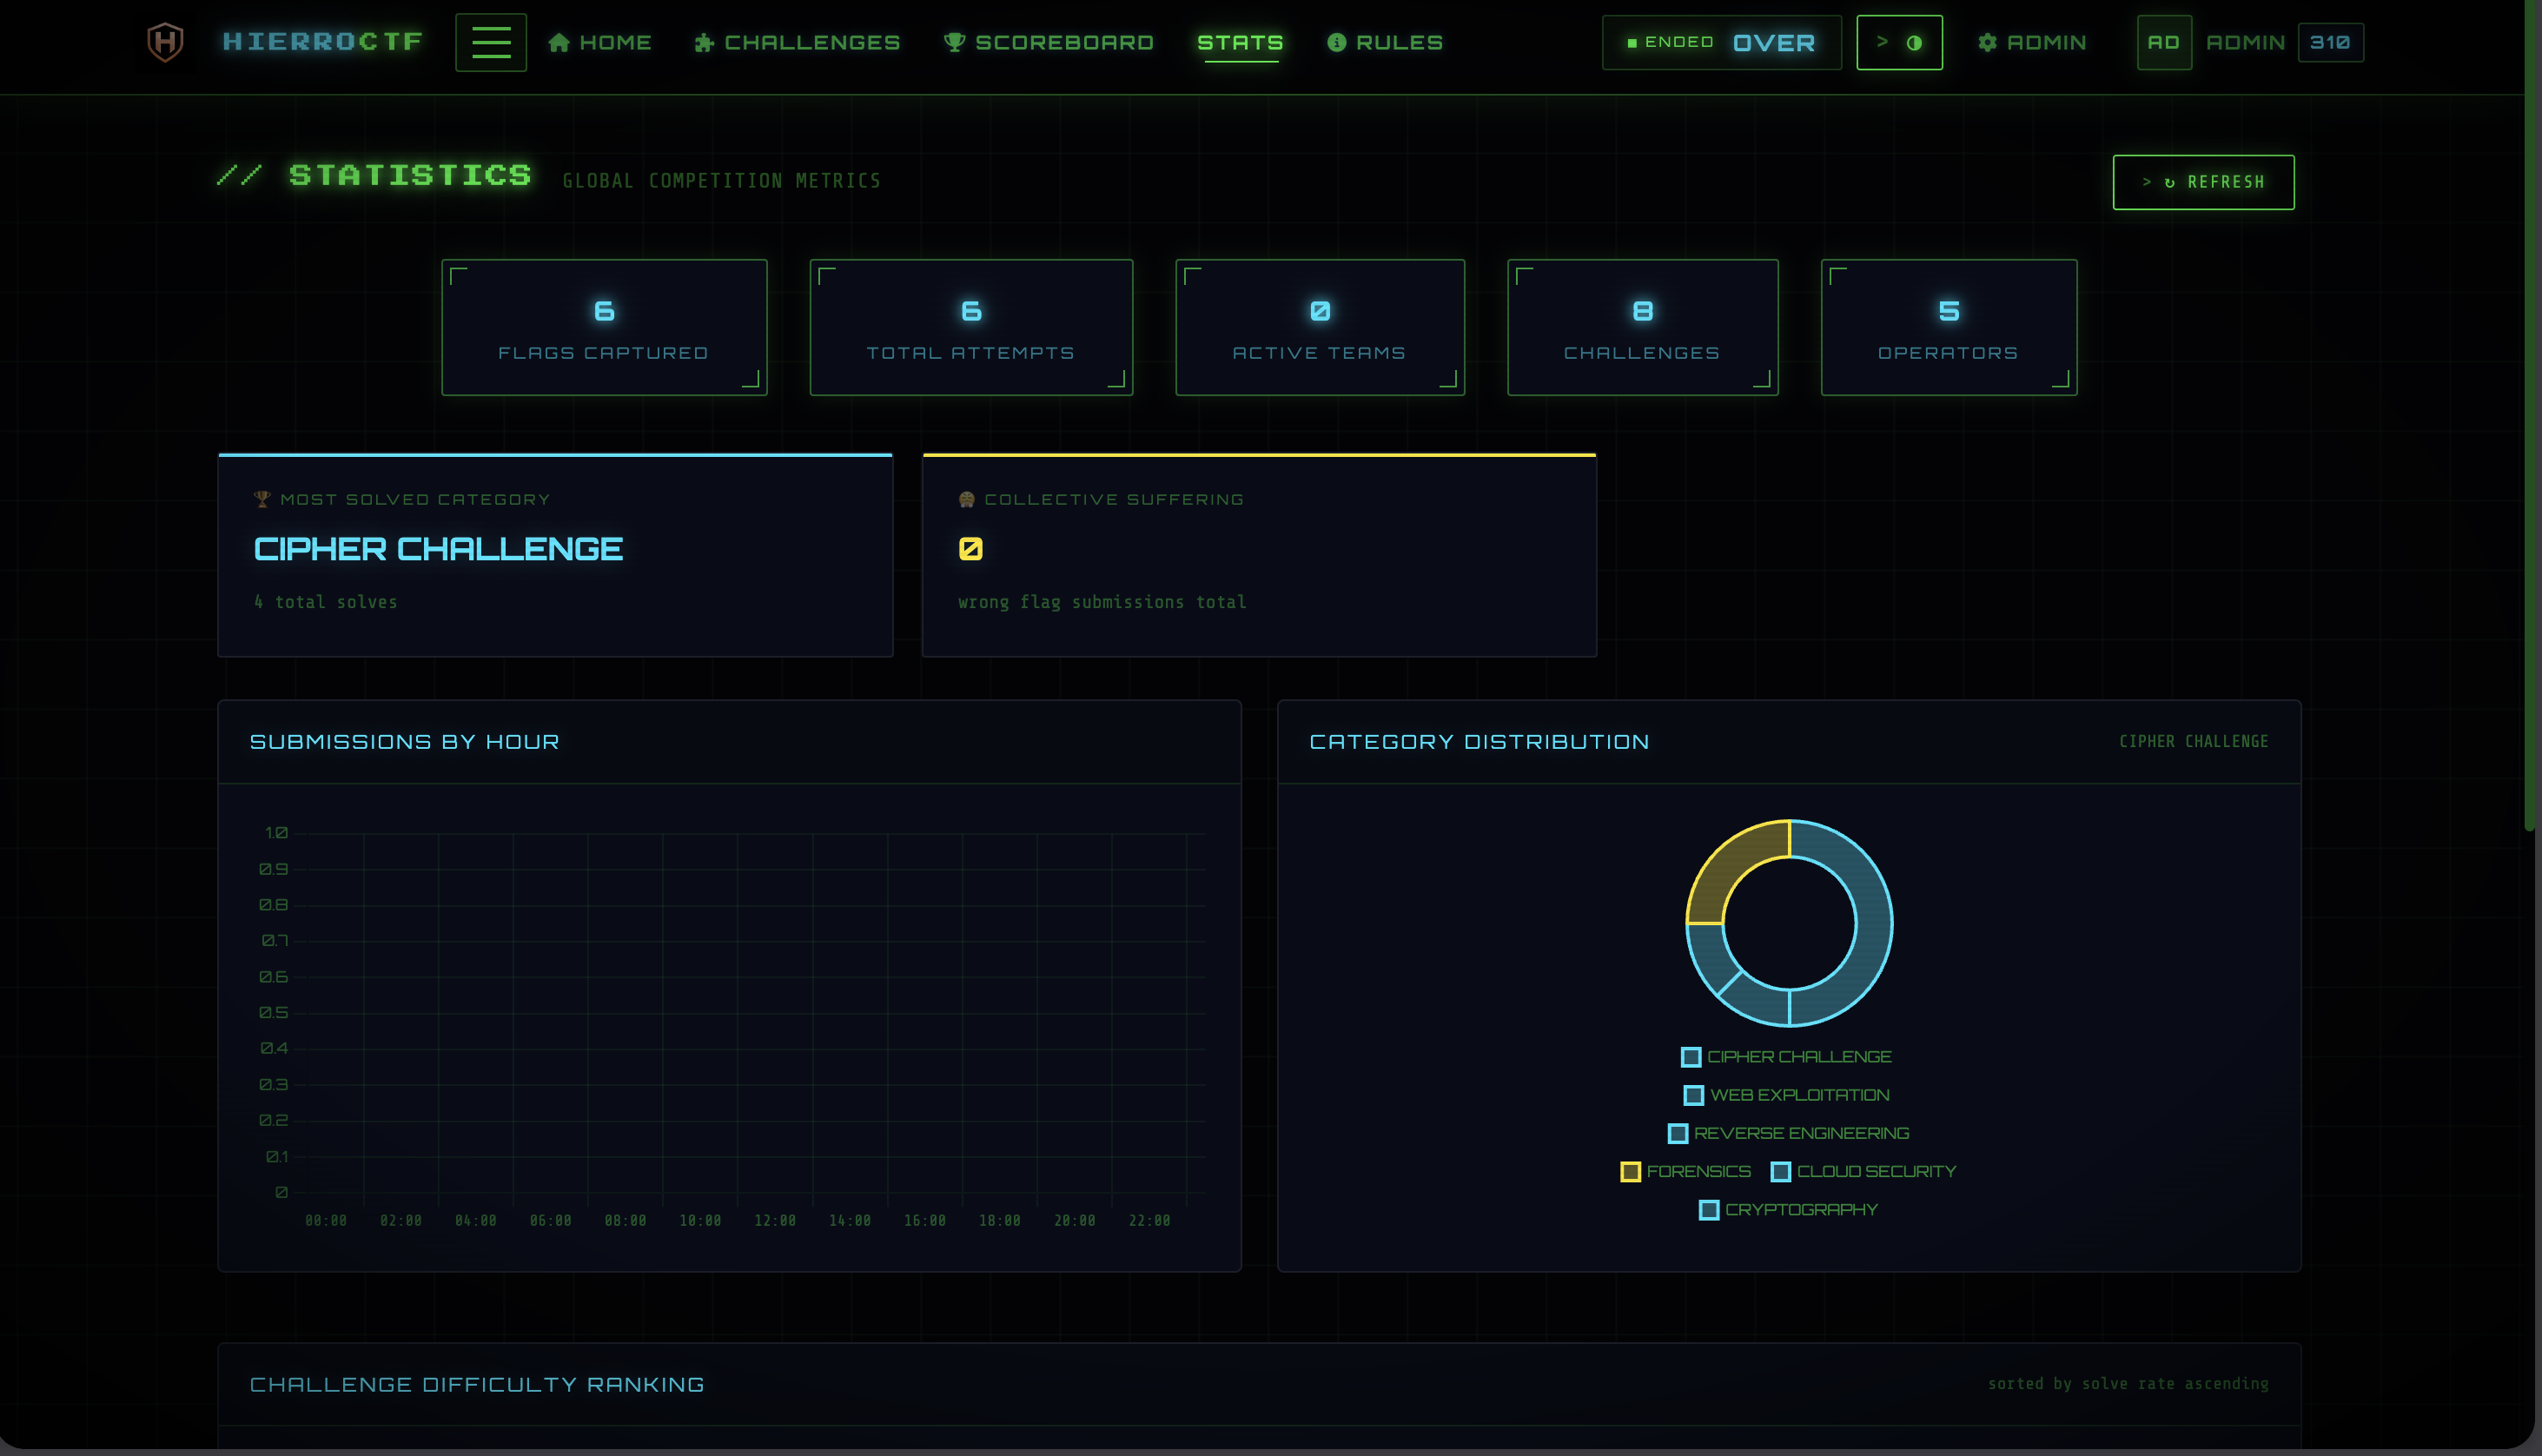Select the Total Attempts stat card
This screenshot has height=1456, width=2542.
971,327
